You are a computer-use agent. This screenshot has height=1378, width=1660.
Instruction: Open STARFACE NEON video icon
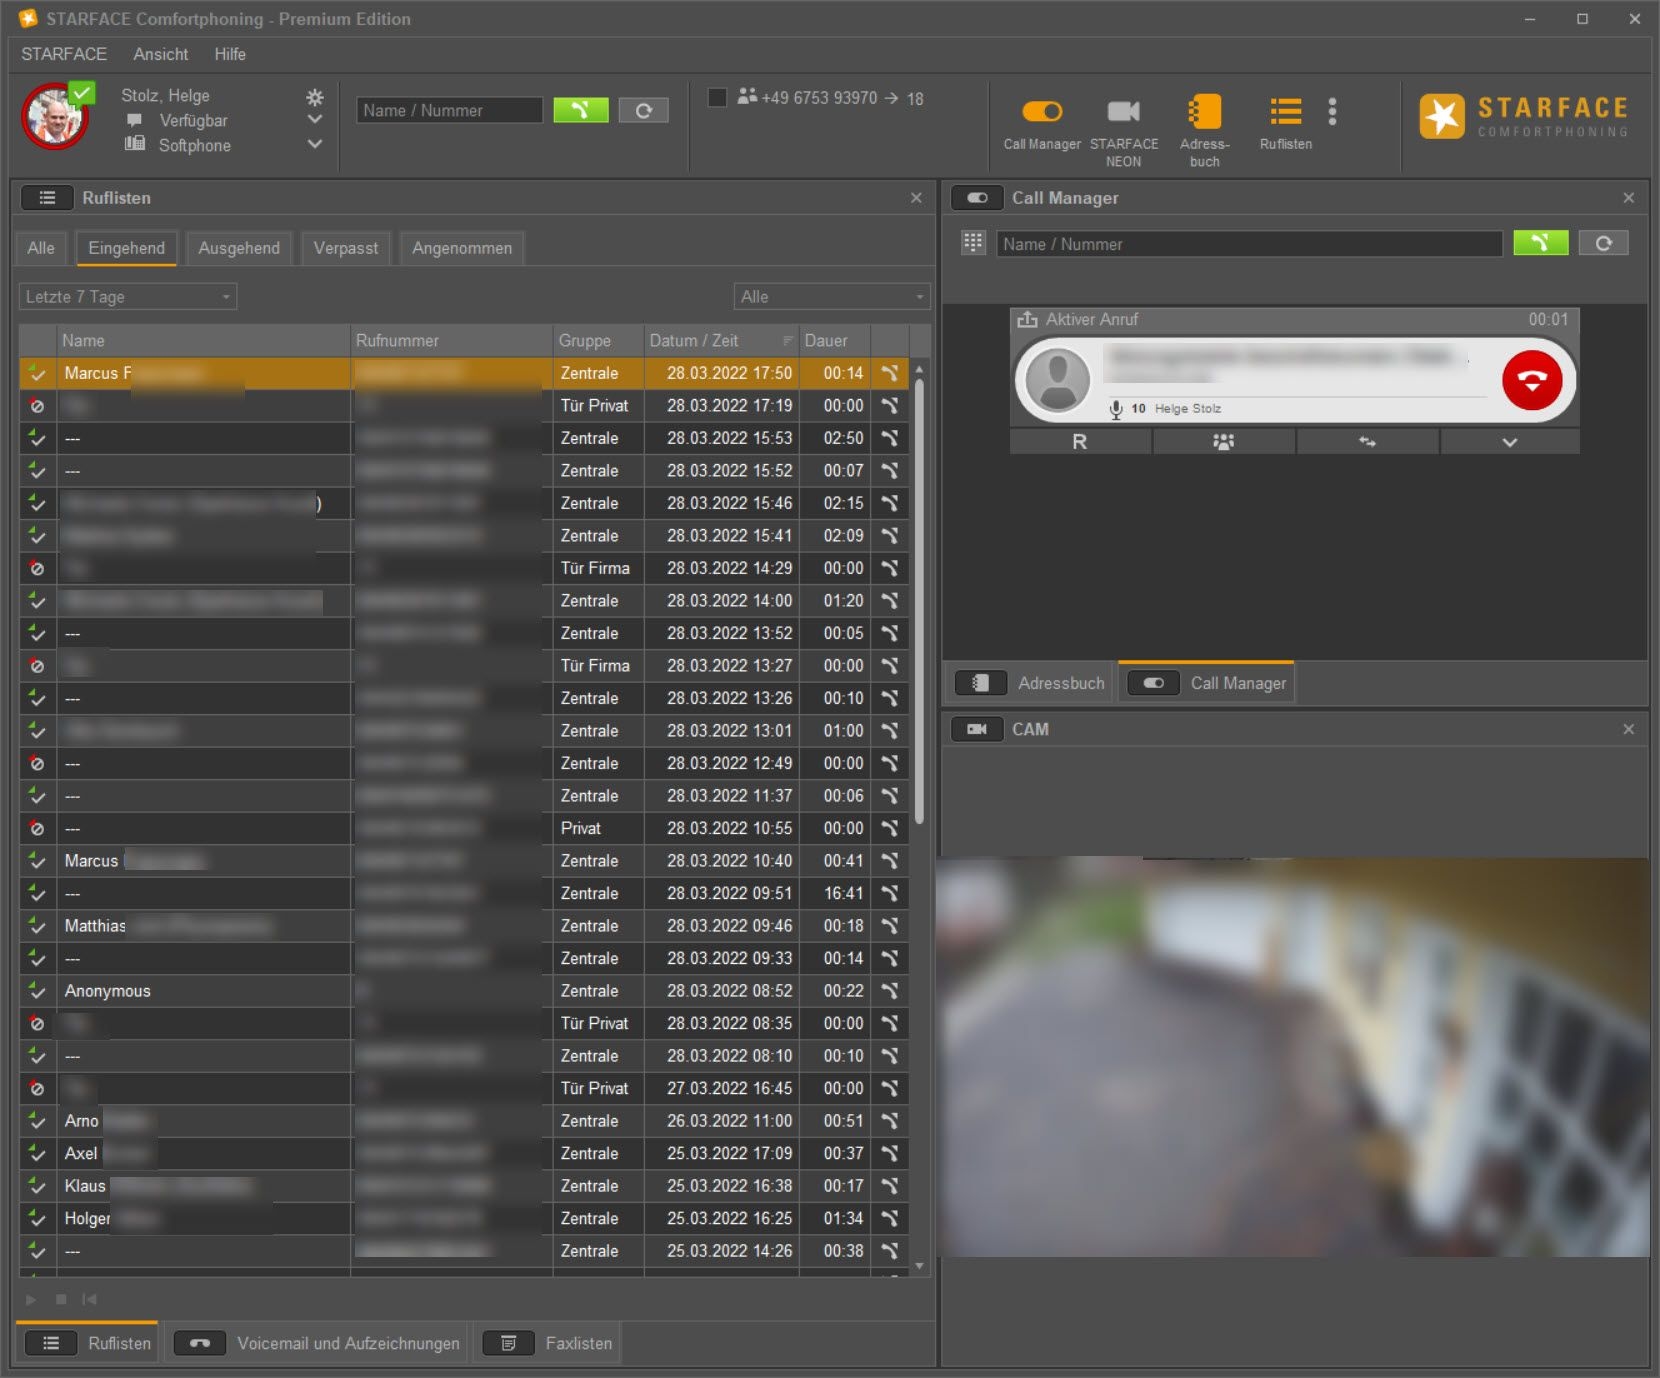point(1123,111)
